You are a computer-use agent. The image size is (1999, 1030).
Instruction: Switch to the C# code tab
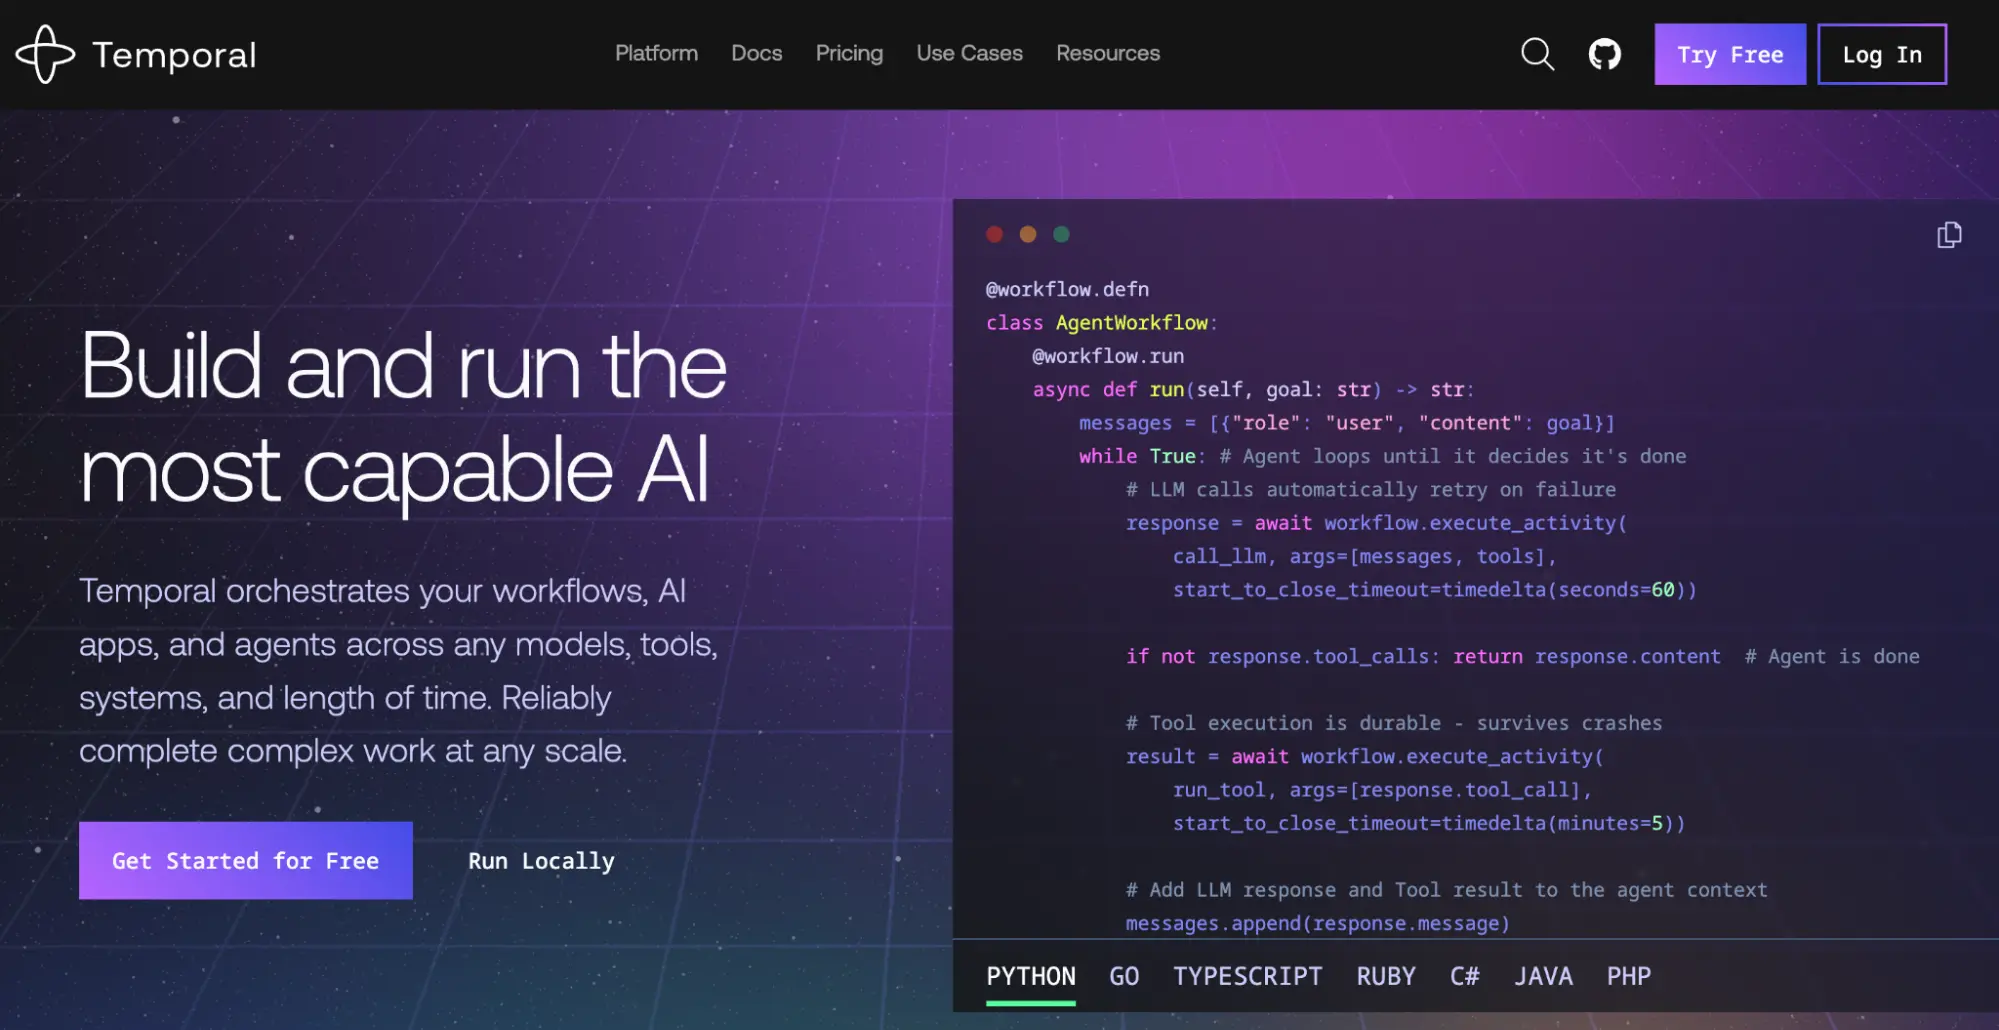(1465, 976)
